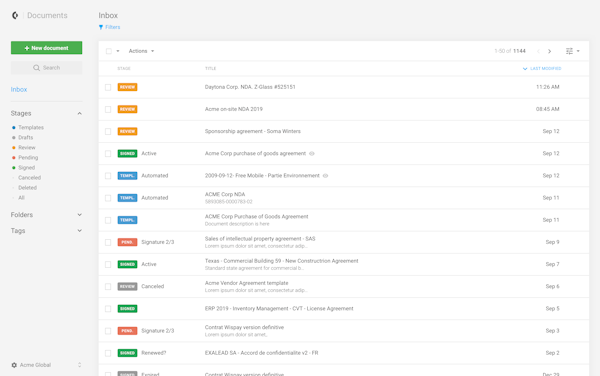600x376 pixels.
Task: Open EXALEAD SA Accord de confidentialite document
Action: [261, 353]
